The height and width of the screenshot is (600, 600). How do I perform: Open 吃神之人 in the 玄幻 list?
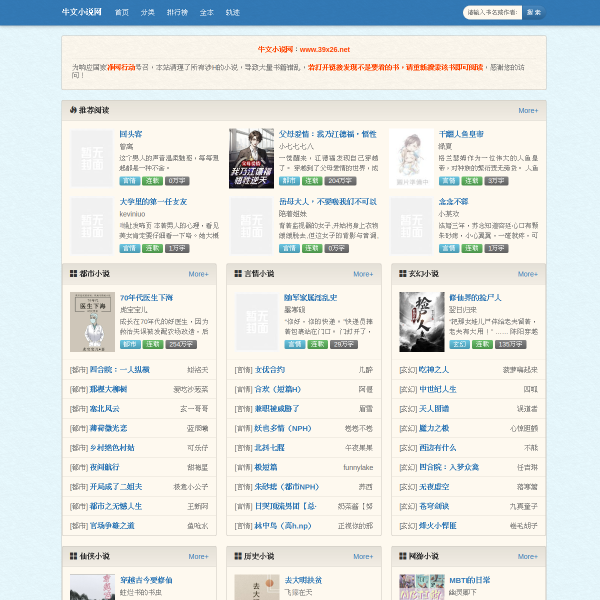coord(434,370)
